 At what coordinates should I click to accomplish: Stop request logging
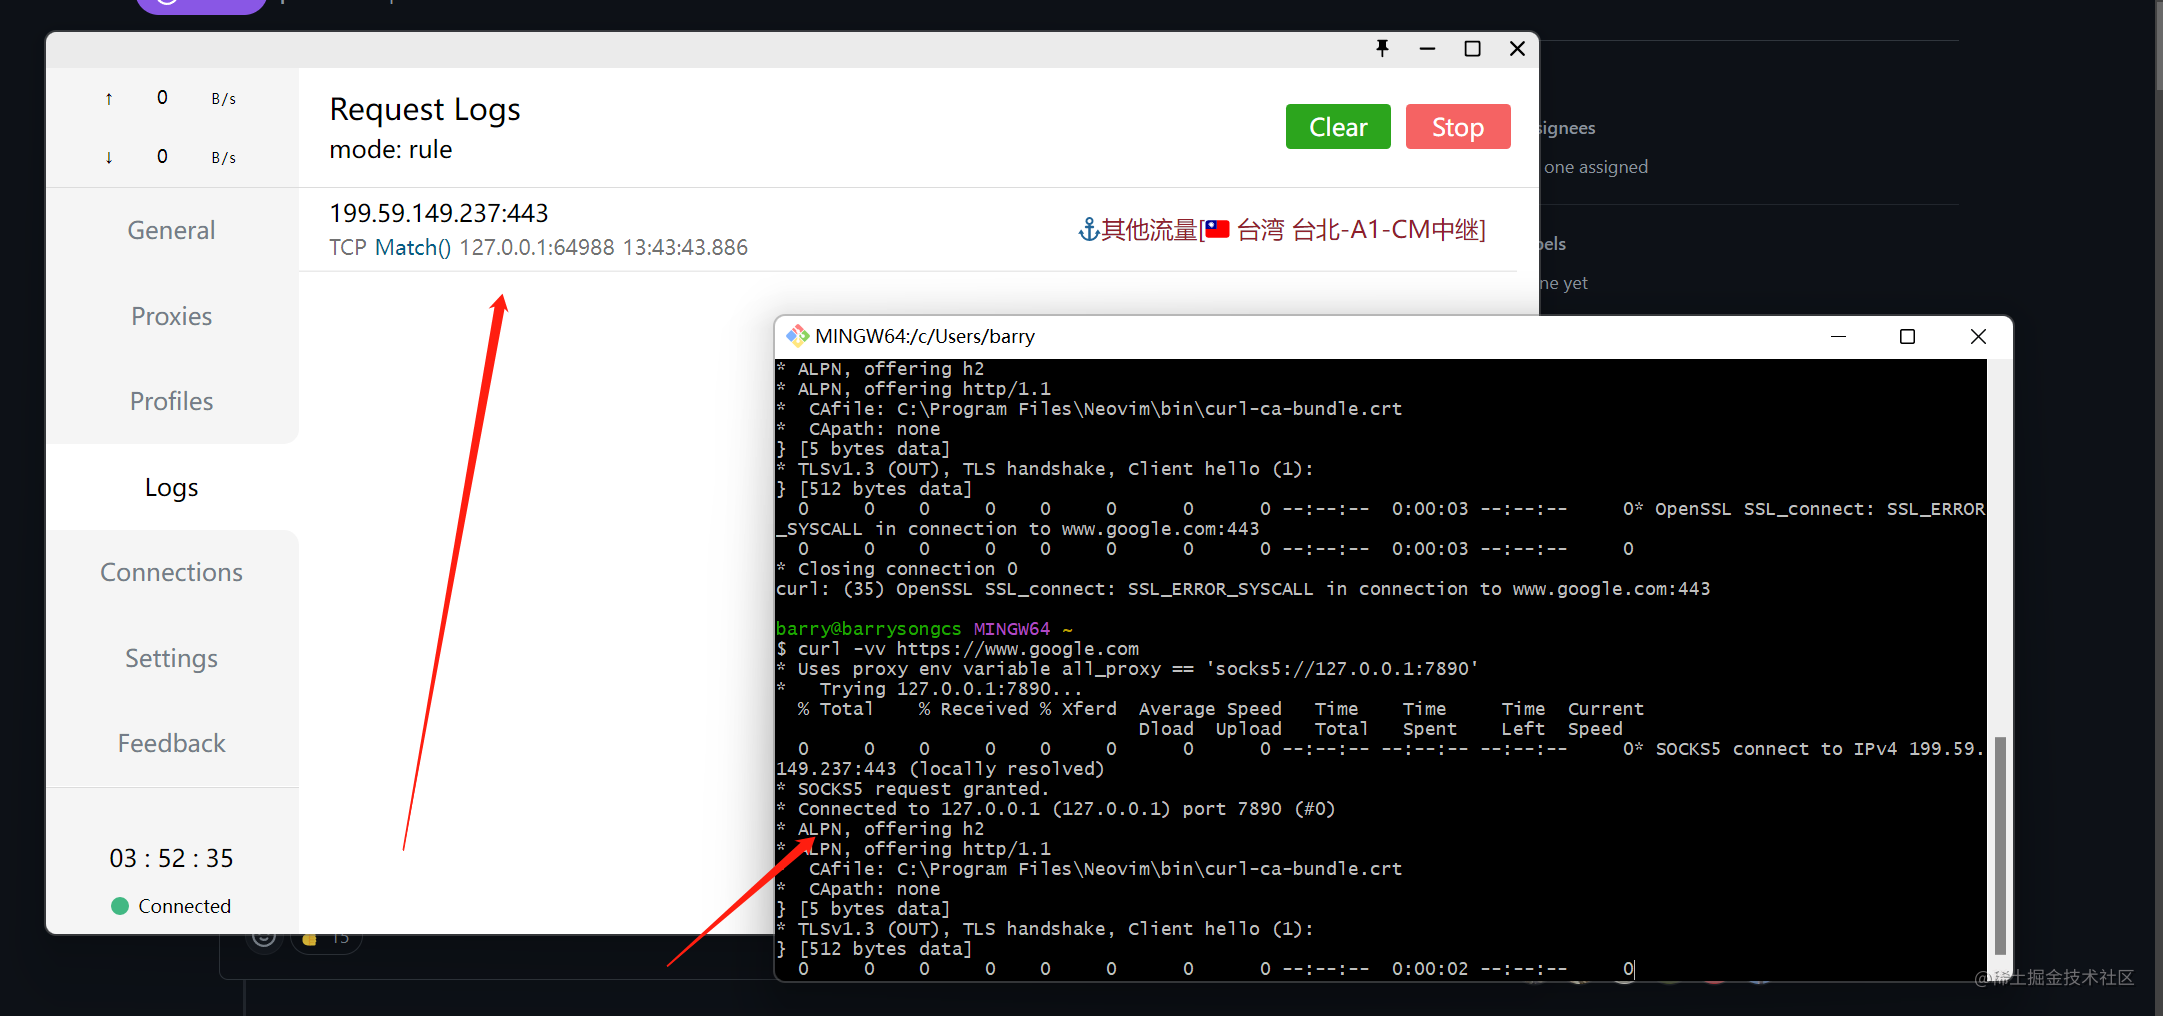click(1458, 127)
